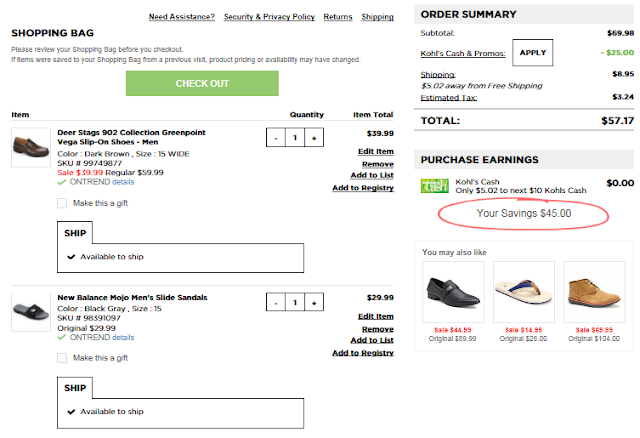Click the Kohl's Cash icon
The height and width of the screenshot is (438, 640).
click(435, 185)
